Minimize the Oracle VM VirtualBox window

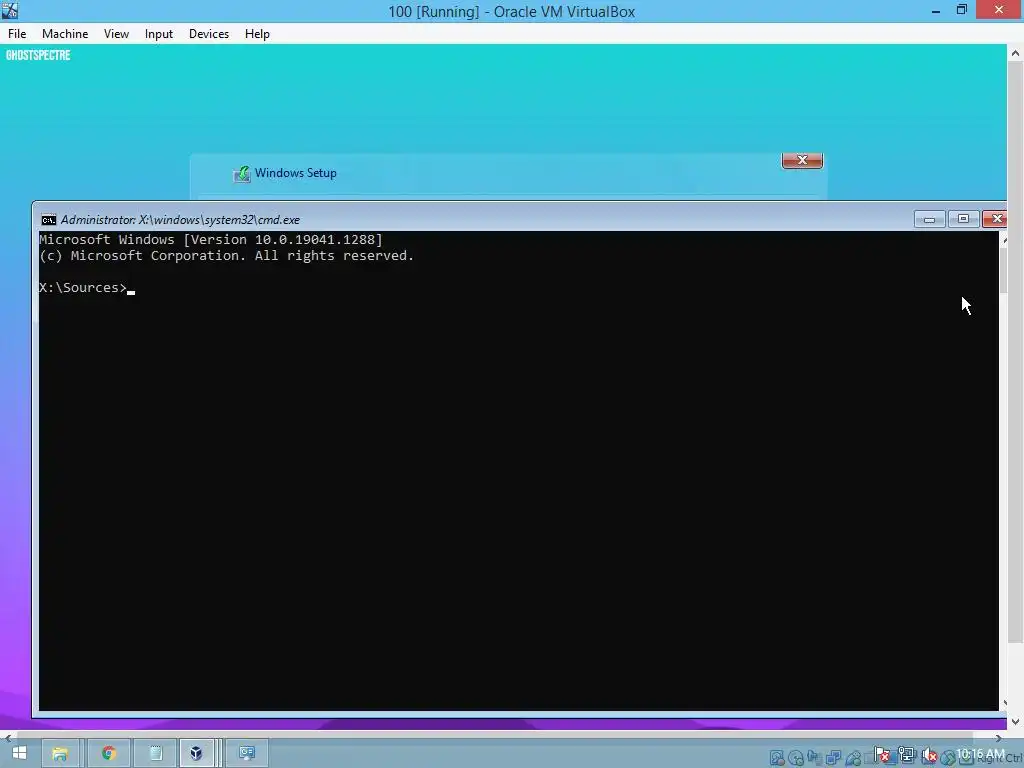tap(936, 10)
